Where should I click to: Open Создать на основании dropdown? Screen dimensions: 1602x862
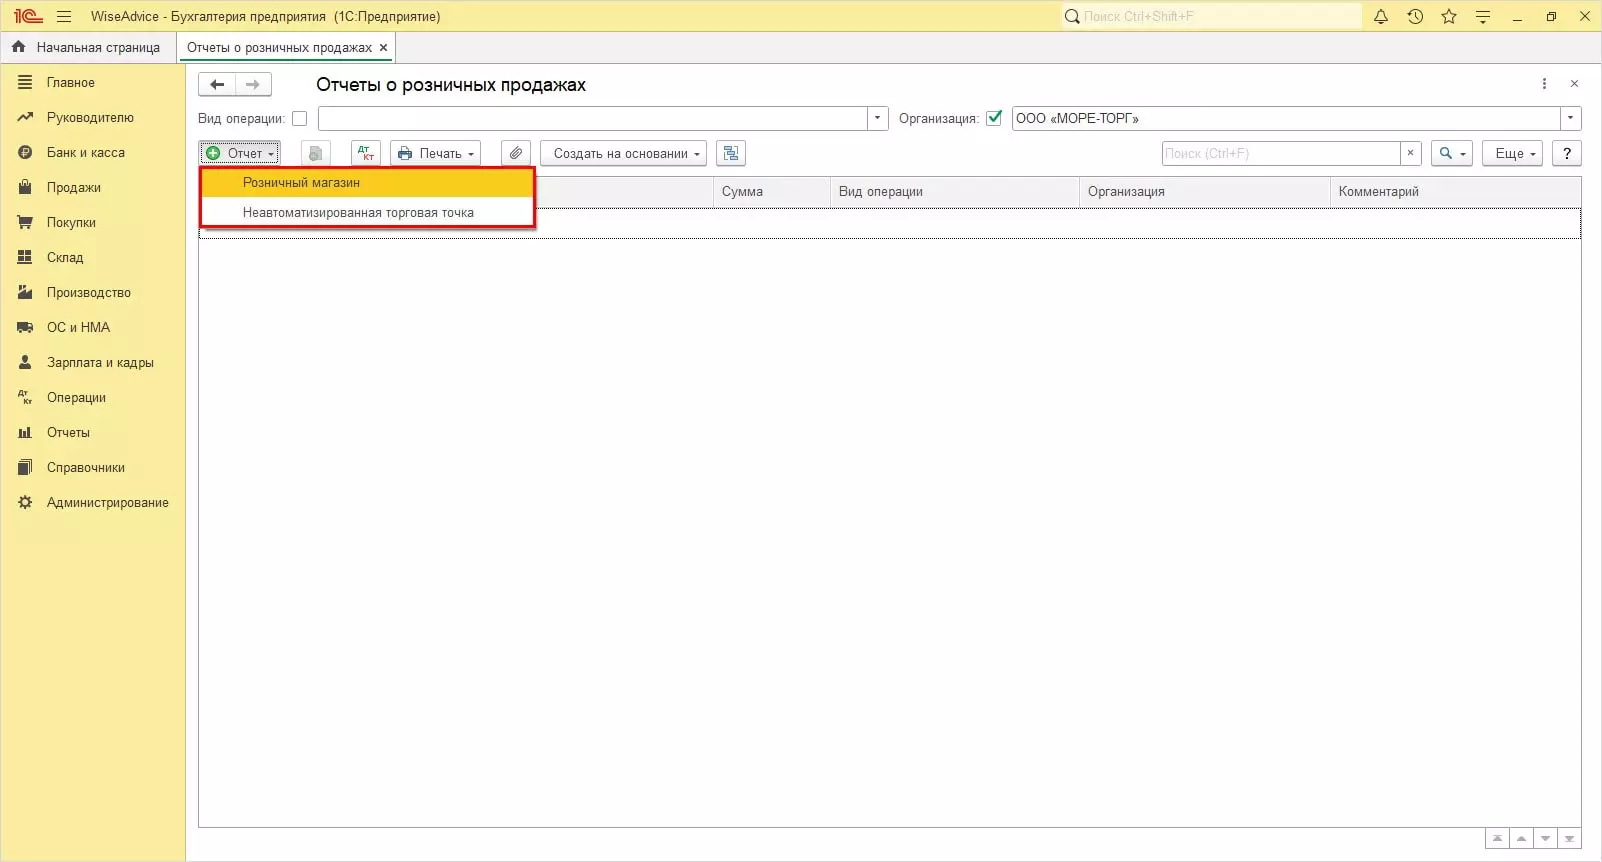tap(624, 153)
